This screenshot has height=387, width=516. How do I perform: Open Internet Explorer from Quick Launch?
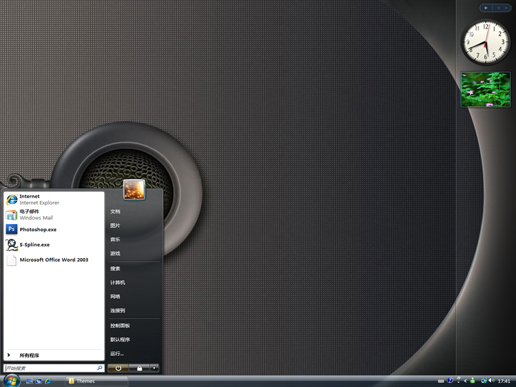48,381
